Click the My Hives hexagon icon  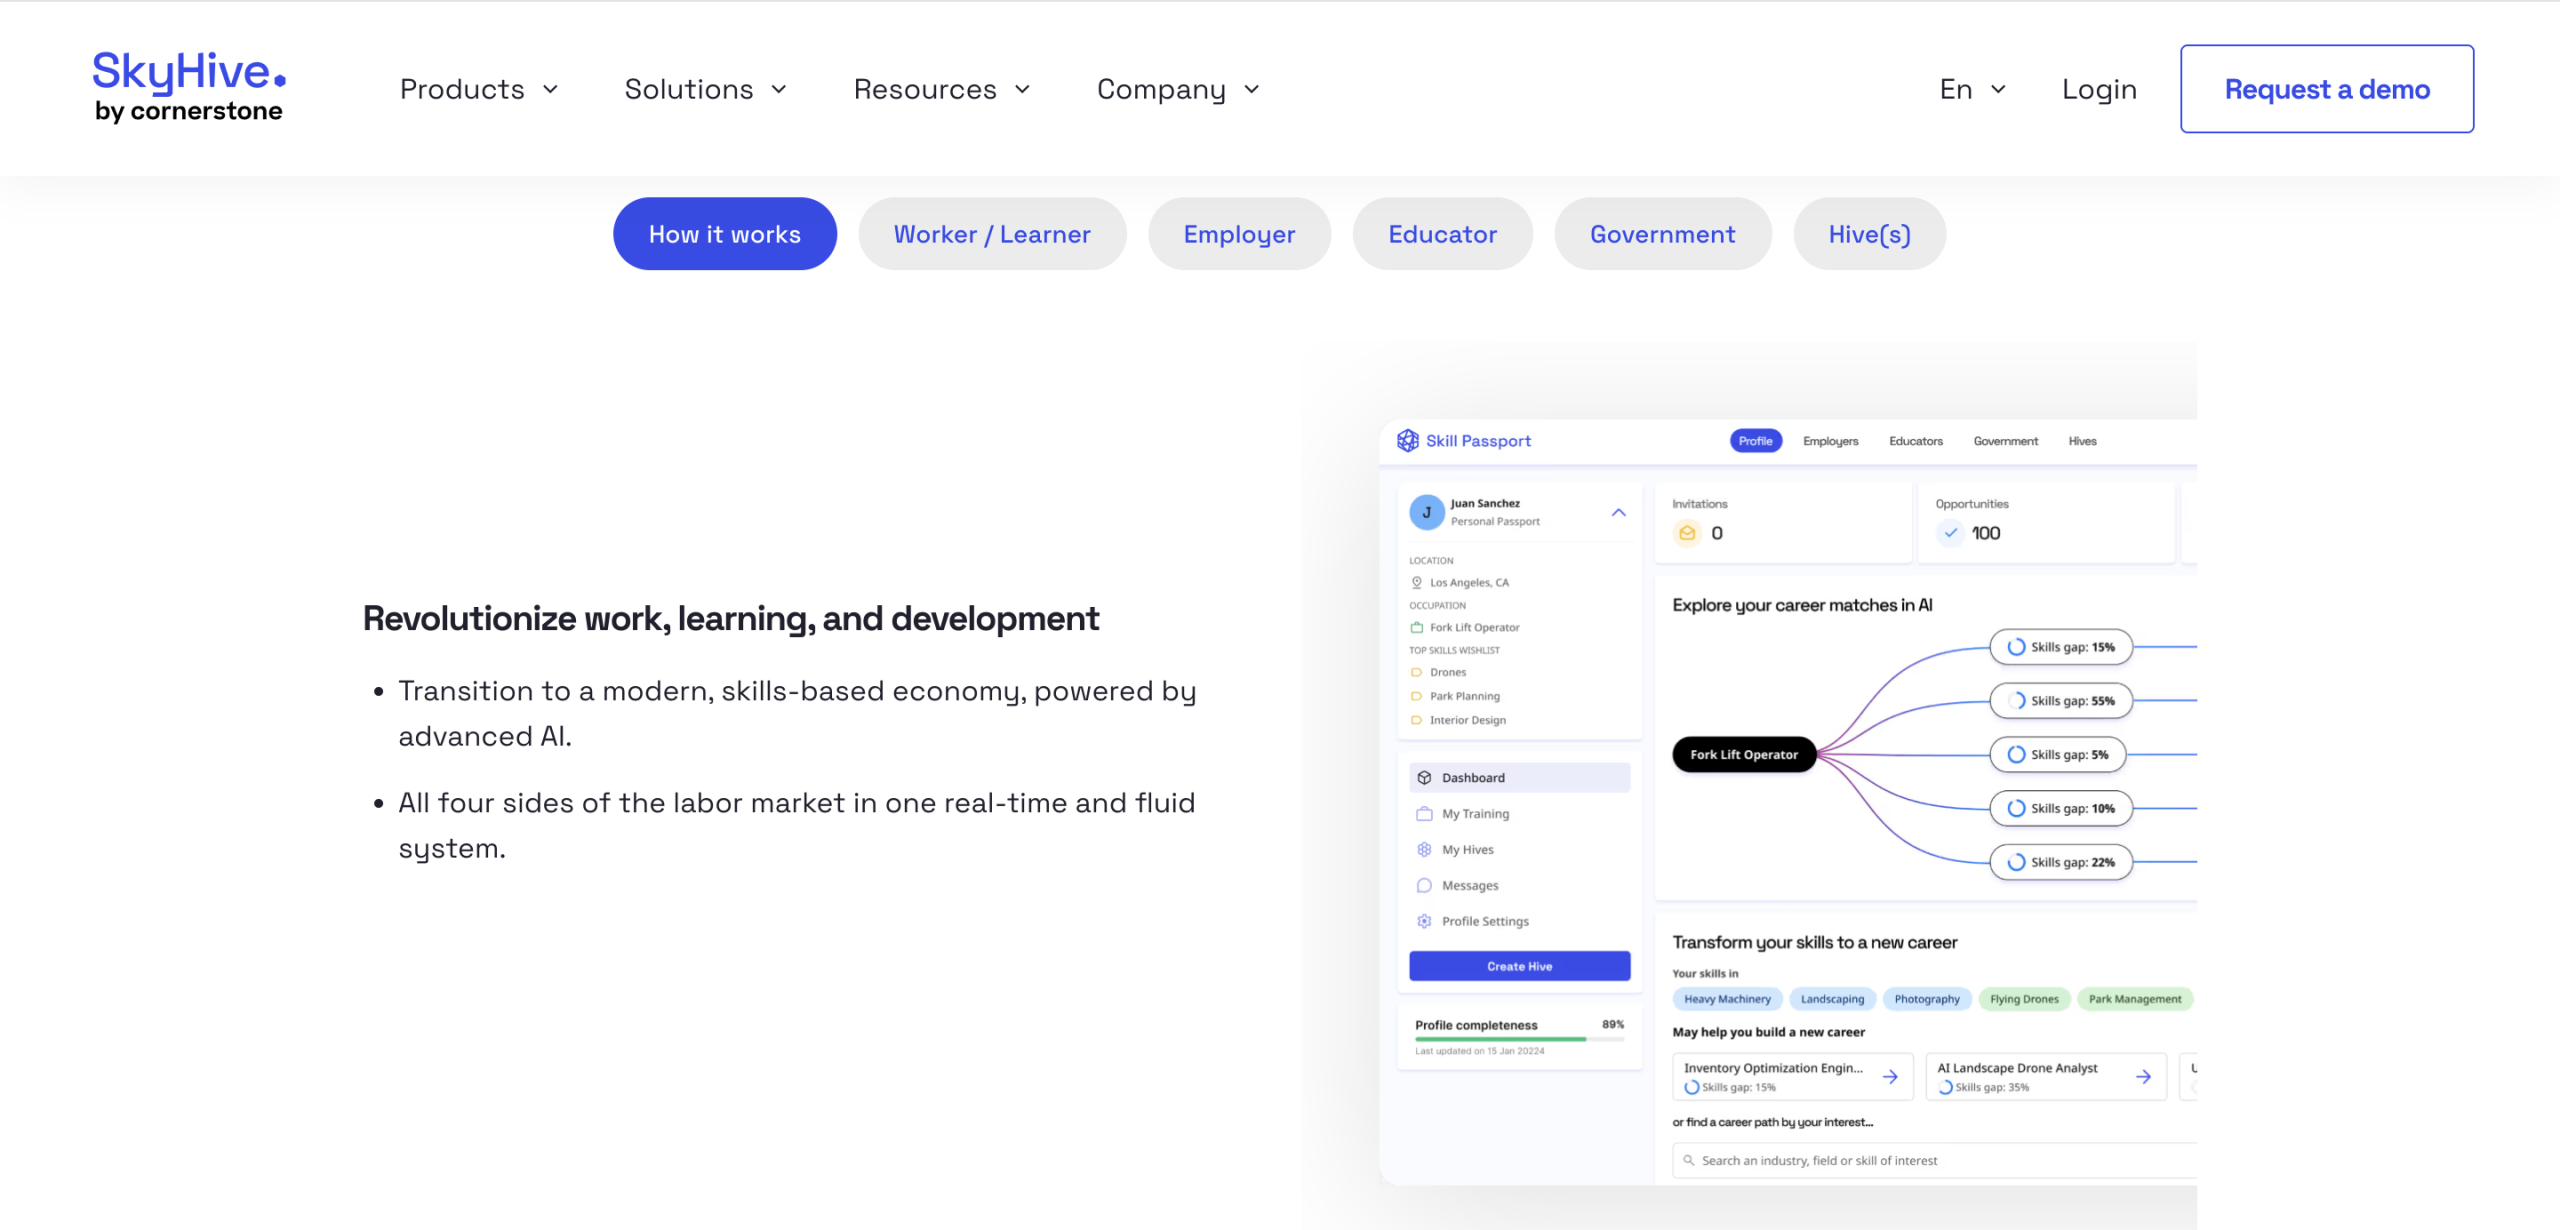[1424, 850]
